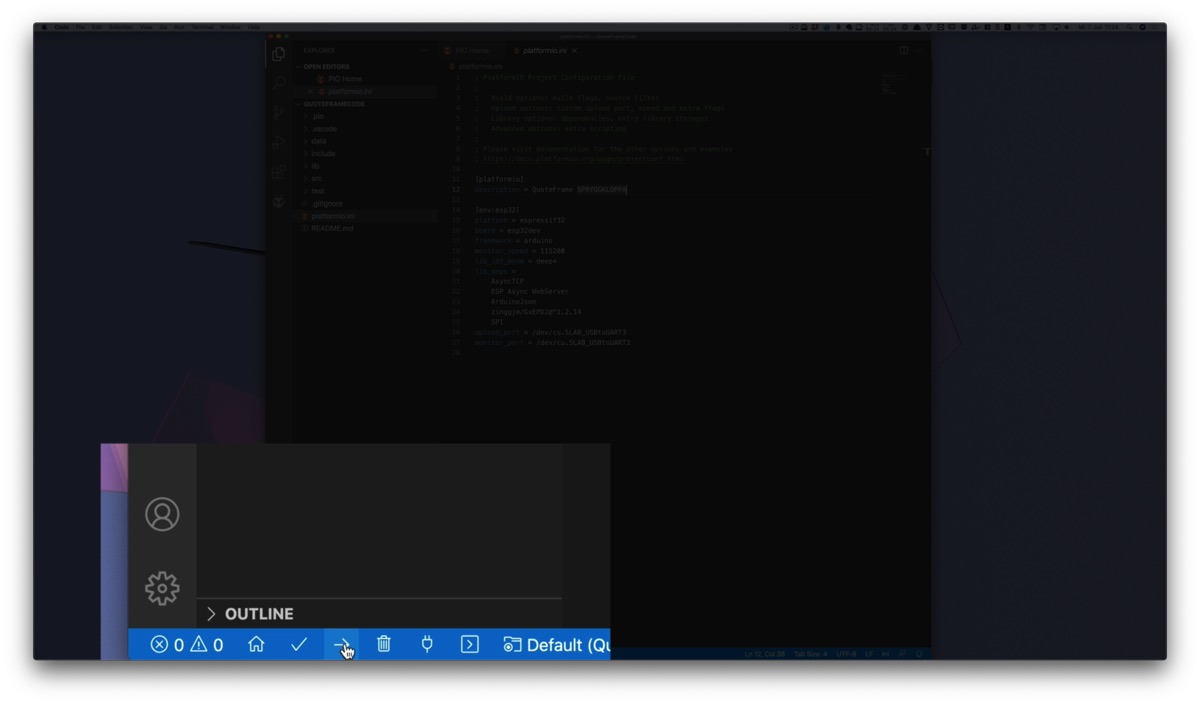
Task: Click the PlatformIO Home house icon
Action: click(256, 645)
